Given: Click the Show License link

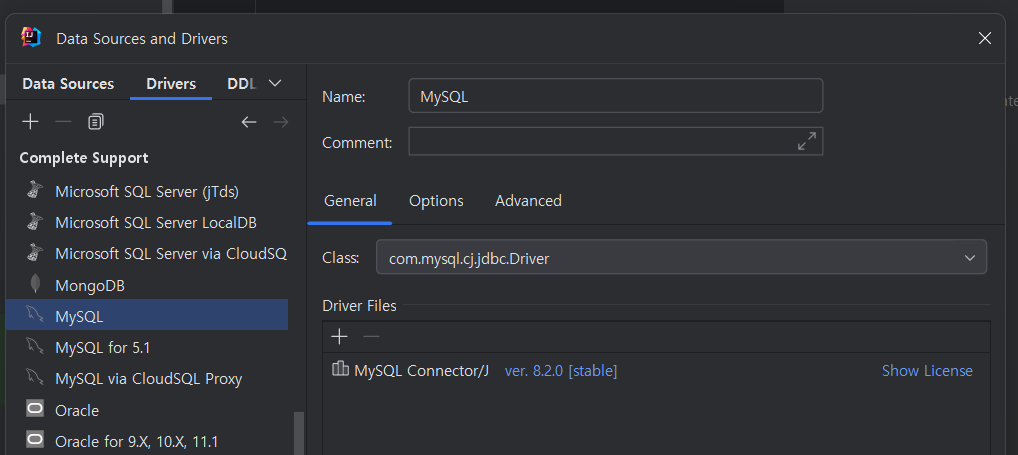Looking at the screenshot, I should [927, 371].
